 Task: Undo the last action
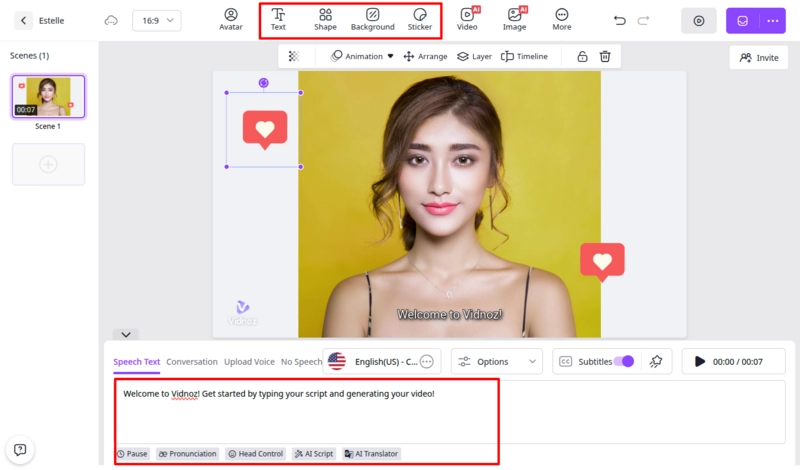click(x=619, y=20)
